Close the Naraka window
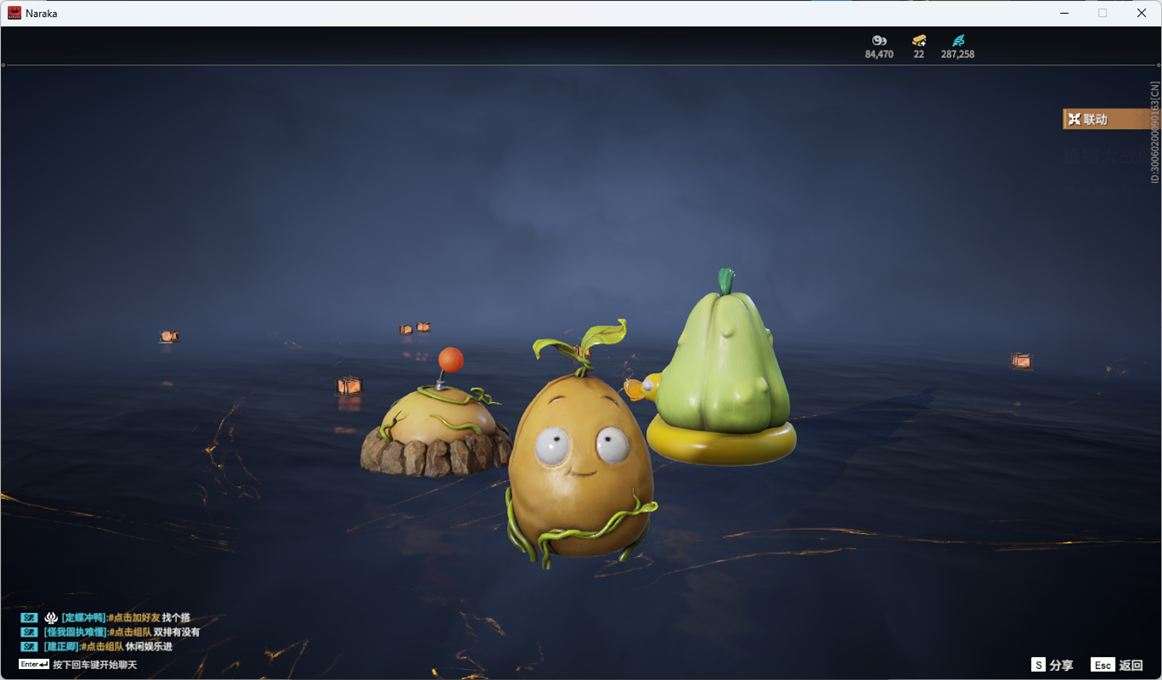 pos(1141,13)
